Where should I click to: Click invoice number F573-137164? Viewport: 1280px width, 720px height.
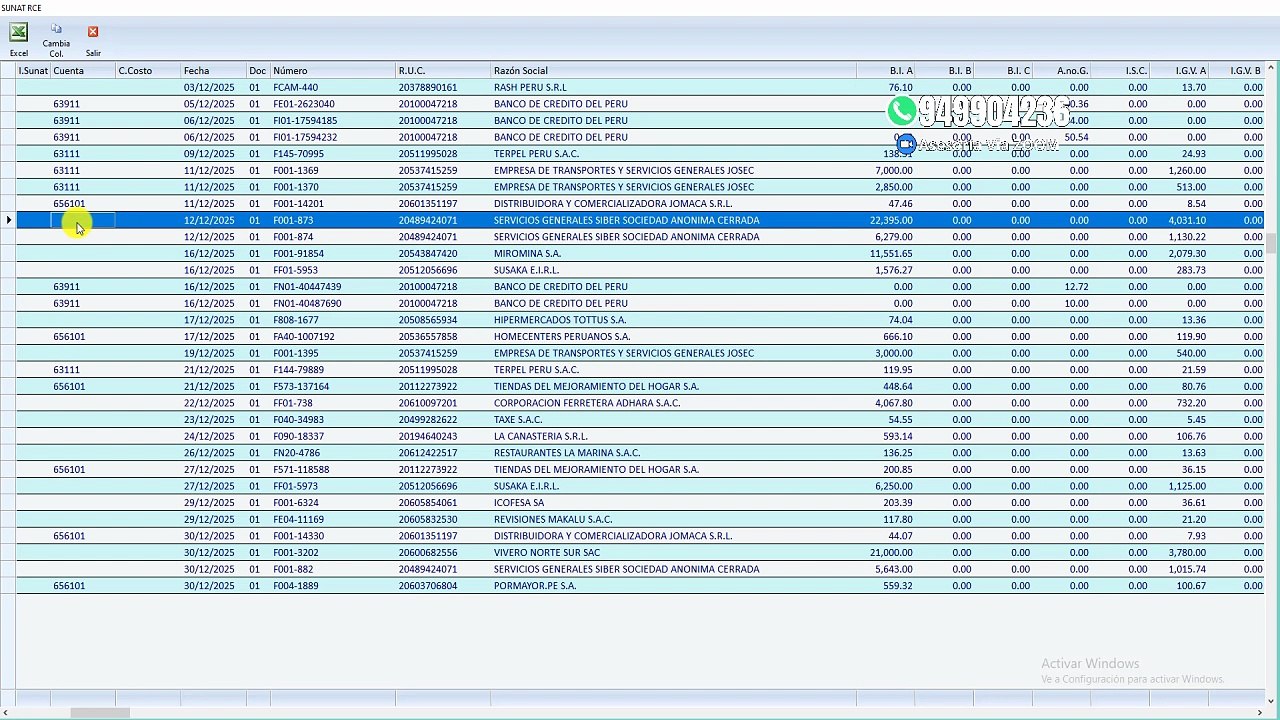pyautogui.click(x=301, y=387)
